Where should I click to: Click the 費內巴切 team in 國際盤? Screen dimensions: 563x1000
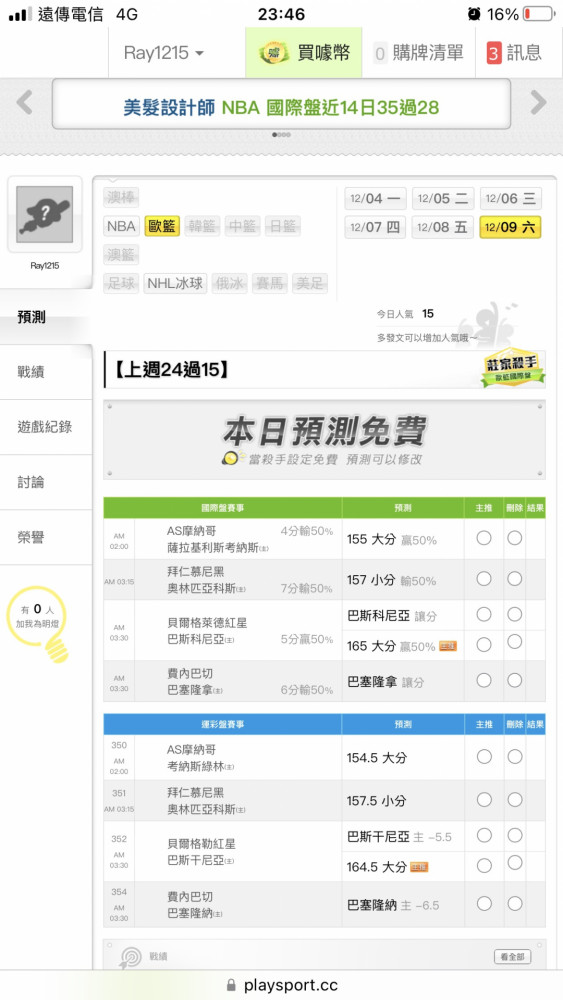coord(190,673)
